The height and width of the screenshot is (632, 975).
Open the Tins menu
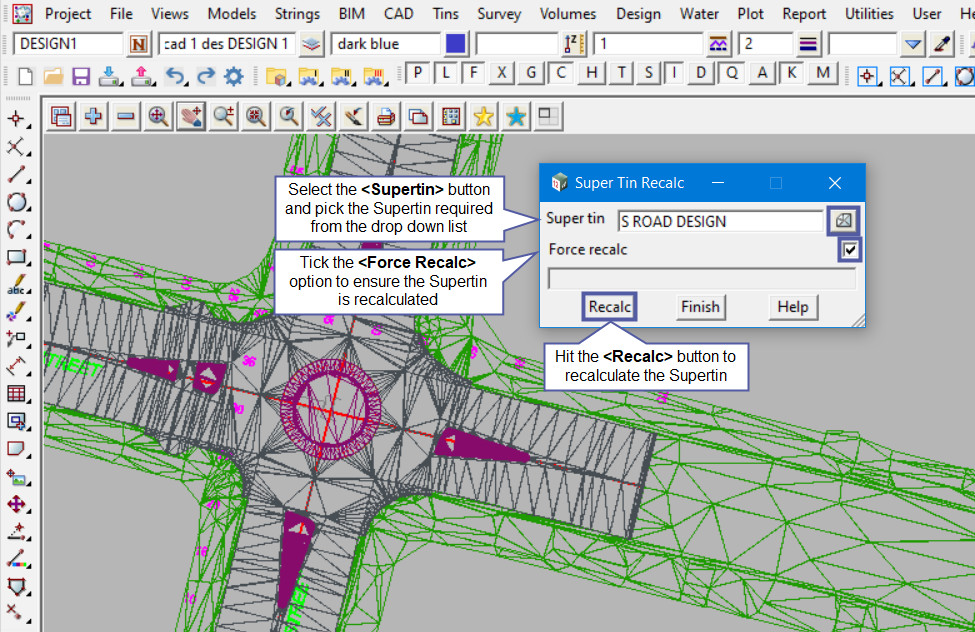tap(446, 14)
